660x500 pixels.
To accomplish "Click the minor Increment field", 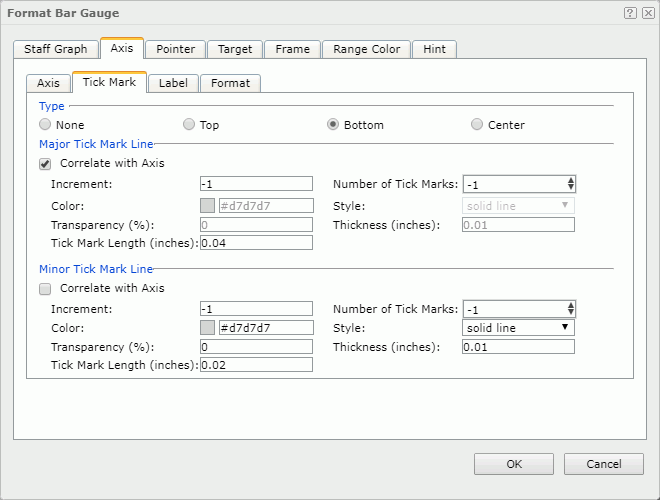I will pos(256,309).
